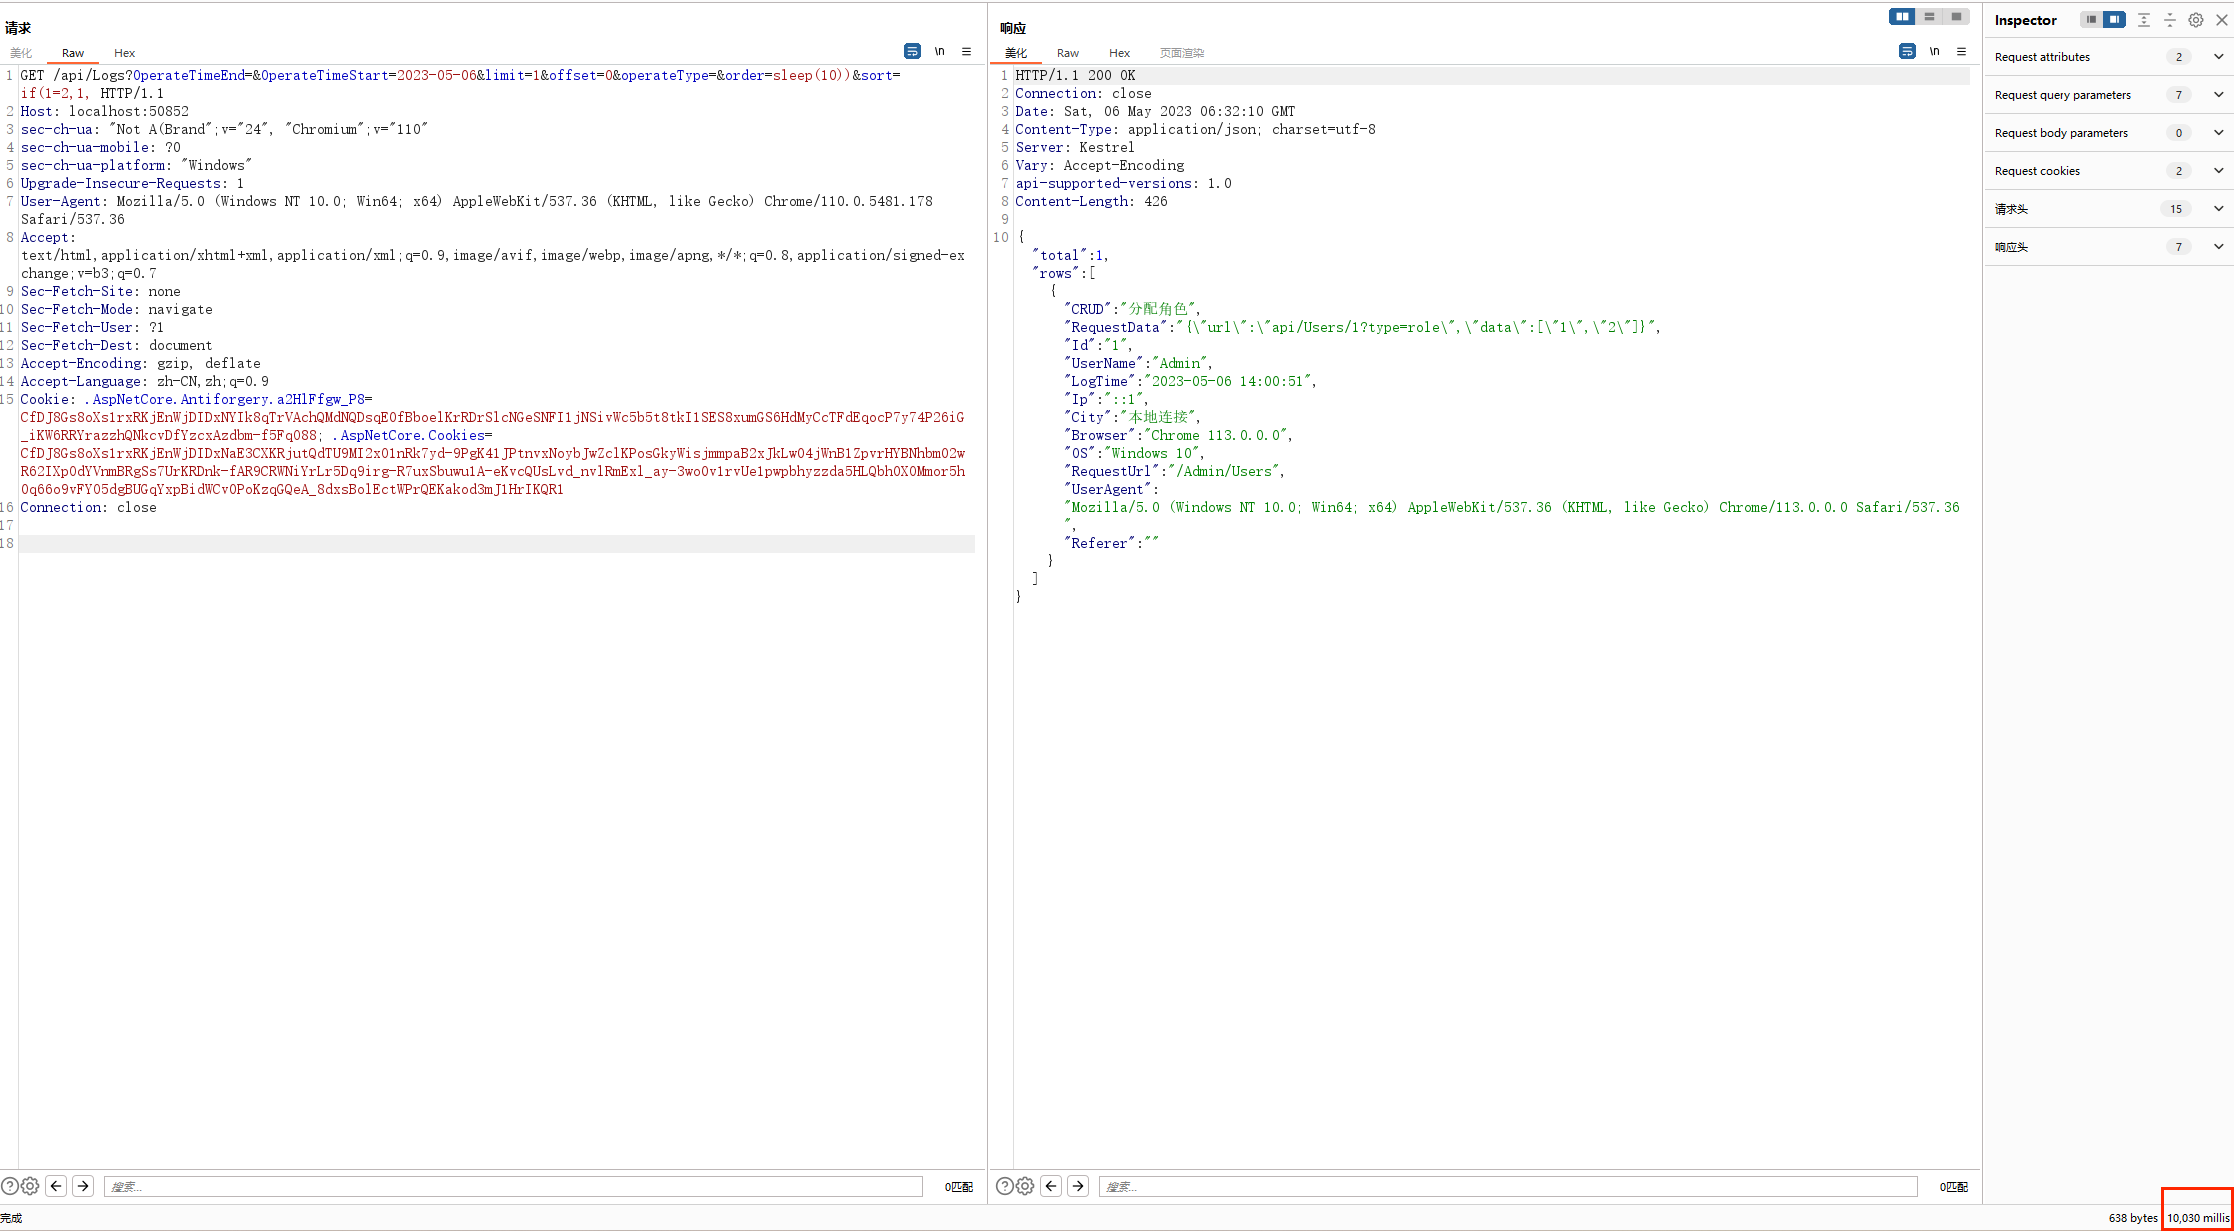Screen dimensions: 2234x1231
Task: Go to the next request search match
Action: click(x=83, y=1186)
